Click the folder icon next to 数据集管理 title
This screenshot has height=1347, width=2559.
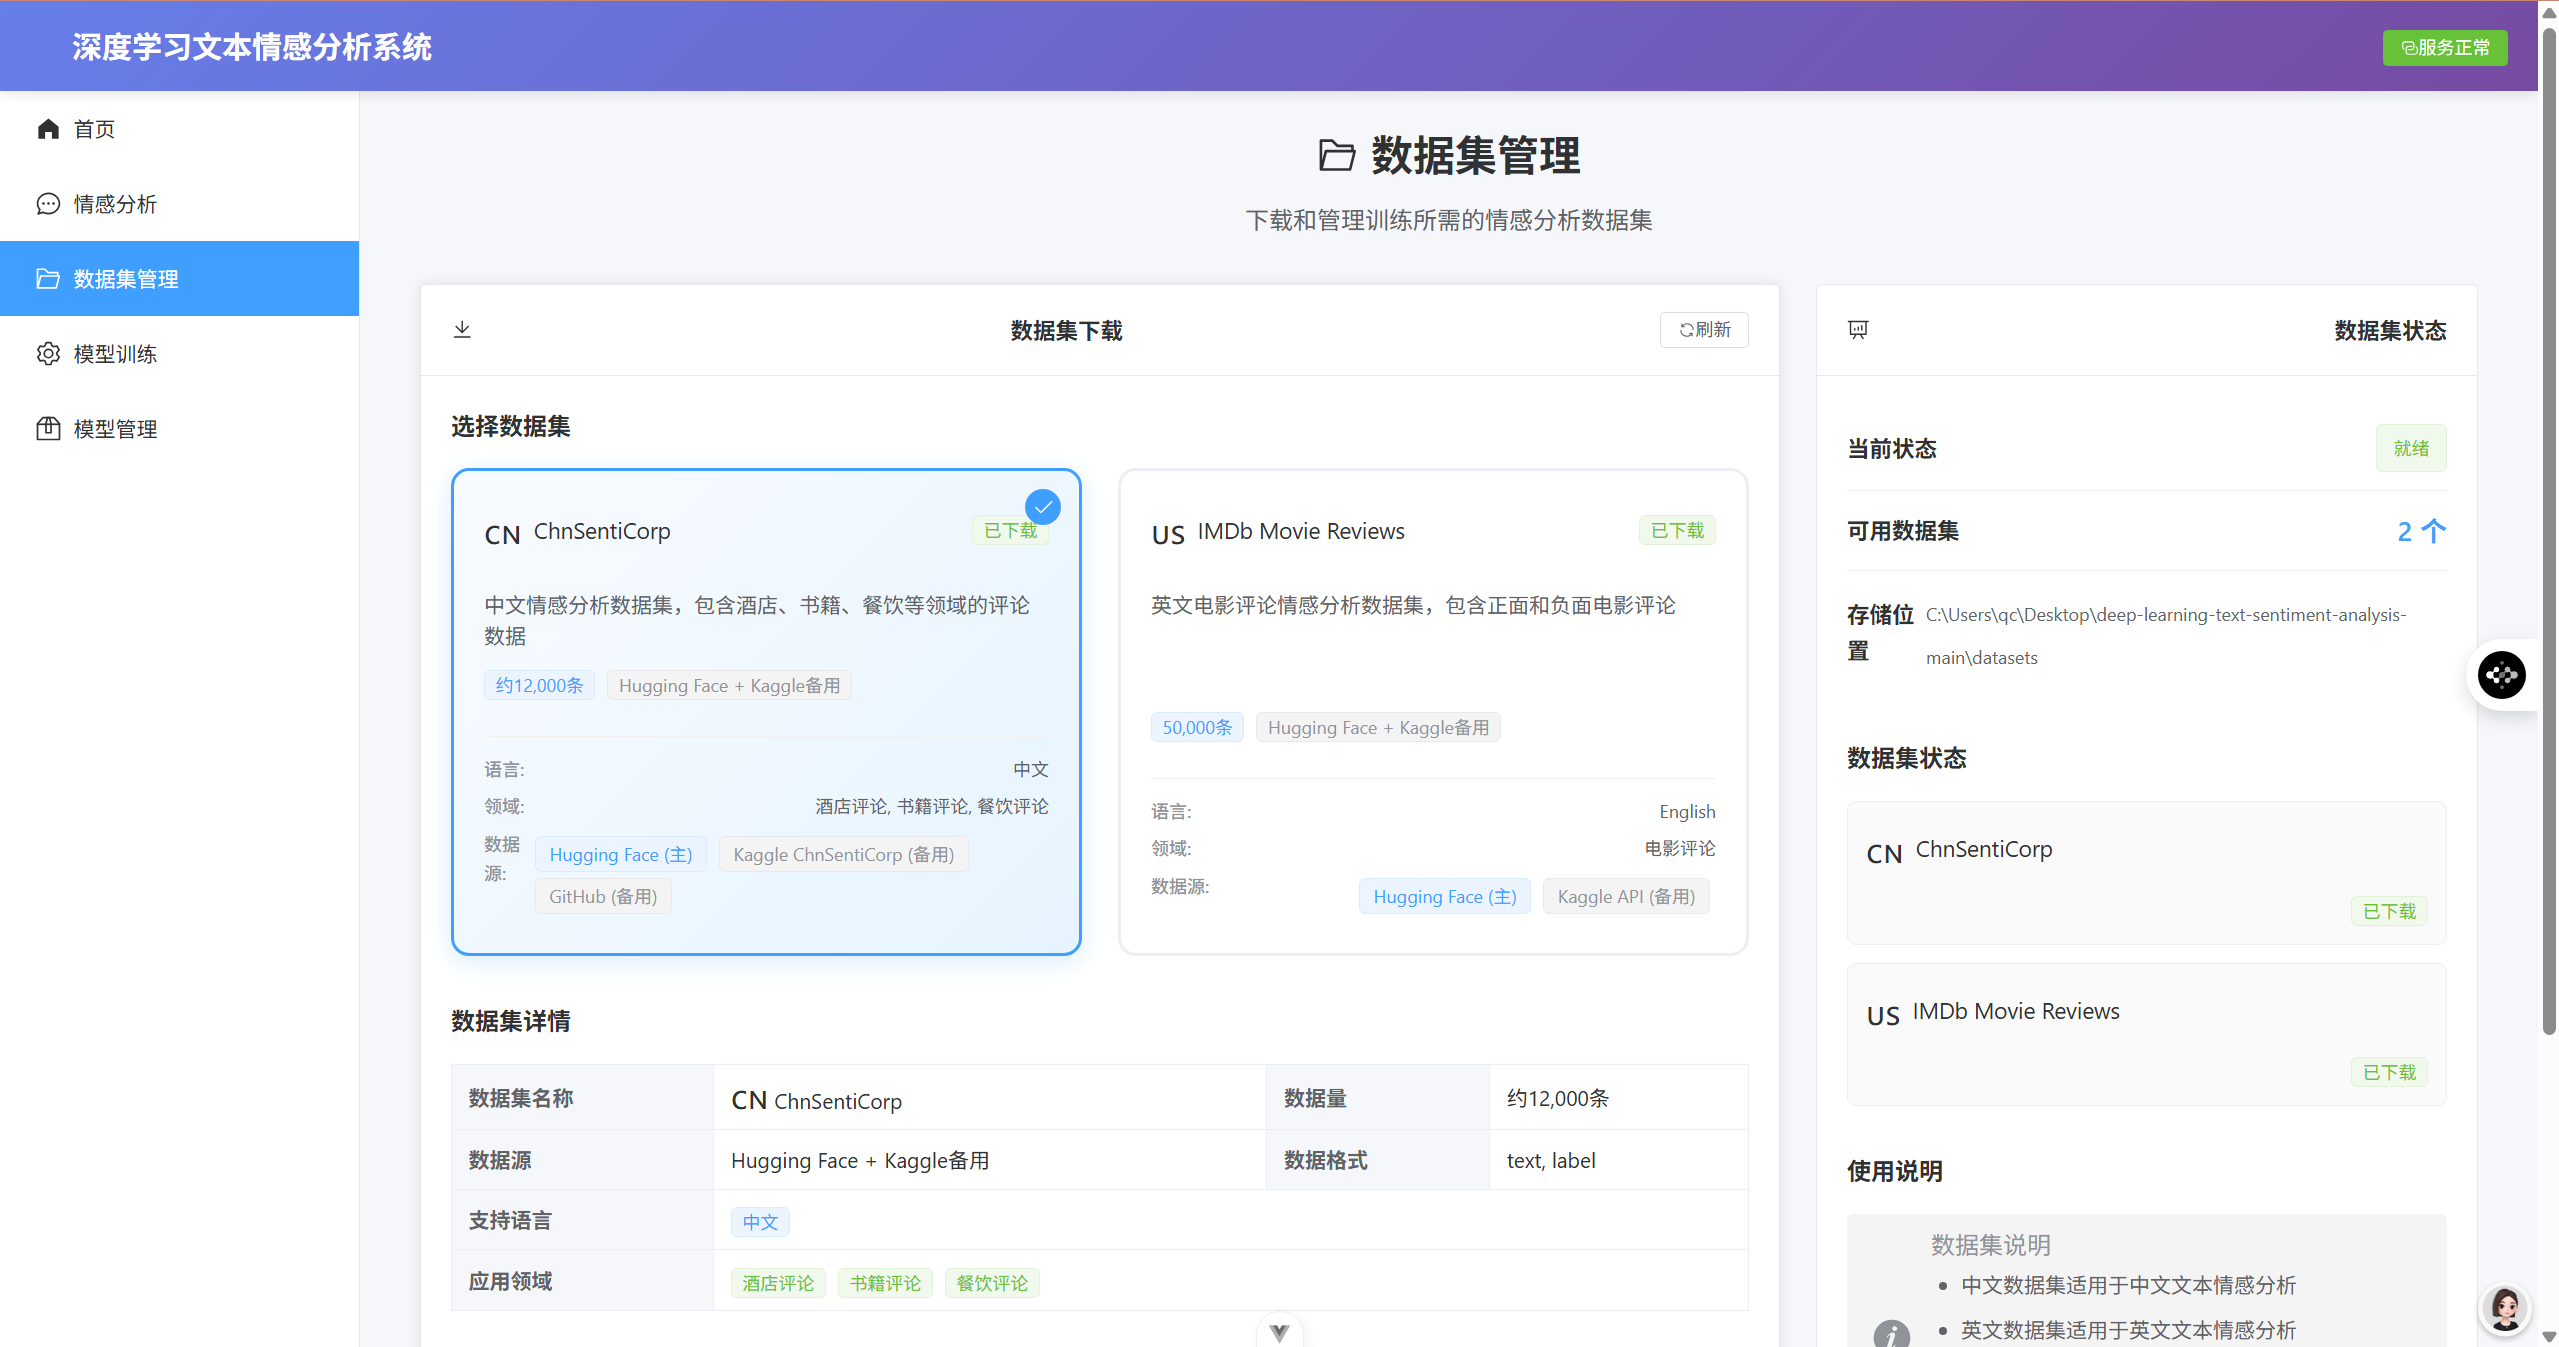1337,156
